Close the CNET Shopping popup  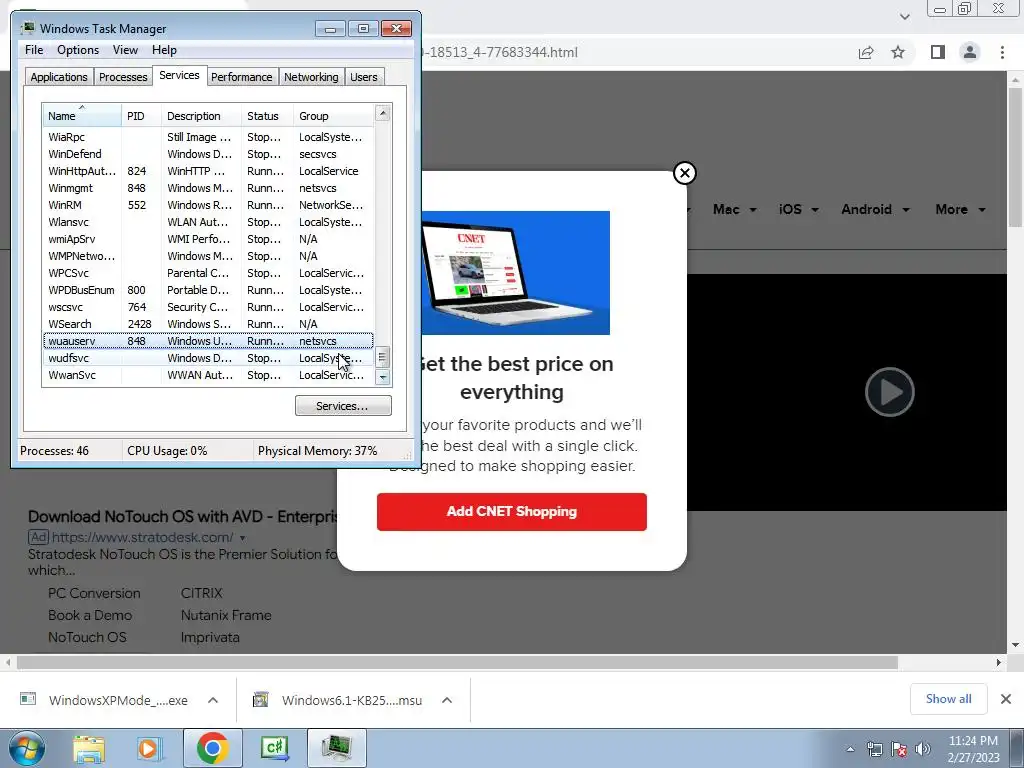click(684, 173)
